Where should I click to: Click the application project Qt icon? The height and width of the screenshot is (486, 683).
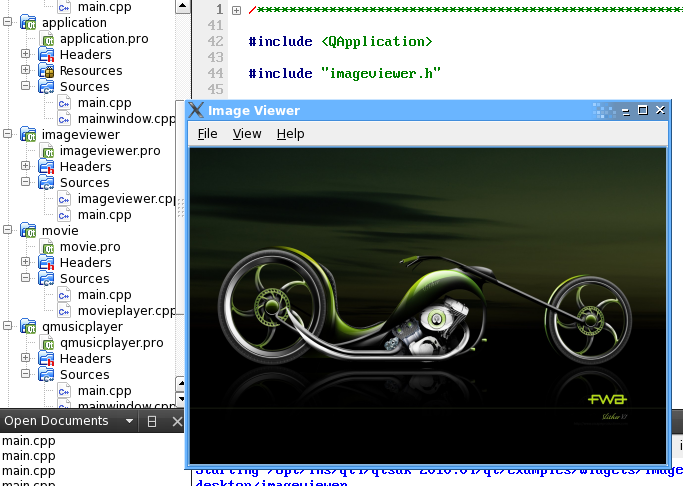[29, 23]
